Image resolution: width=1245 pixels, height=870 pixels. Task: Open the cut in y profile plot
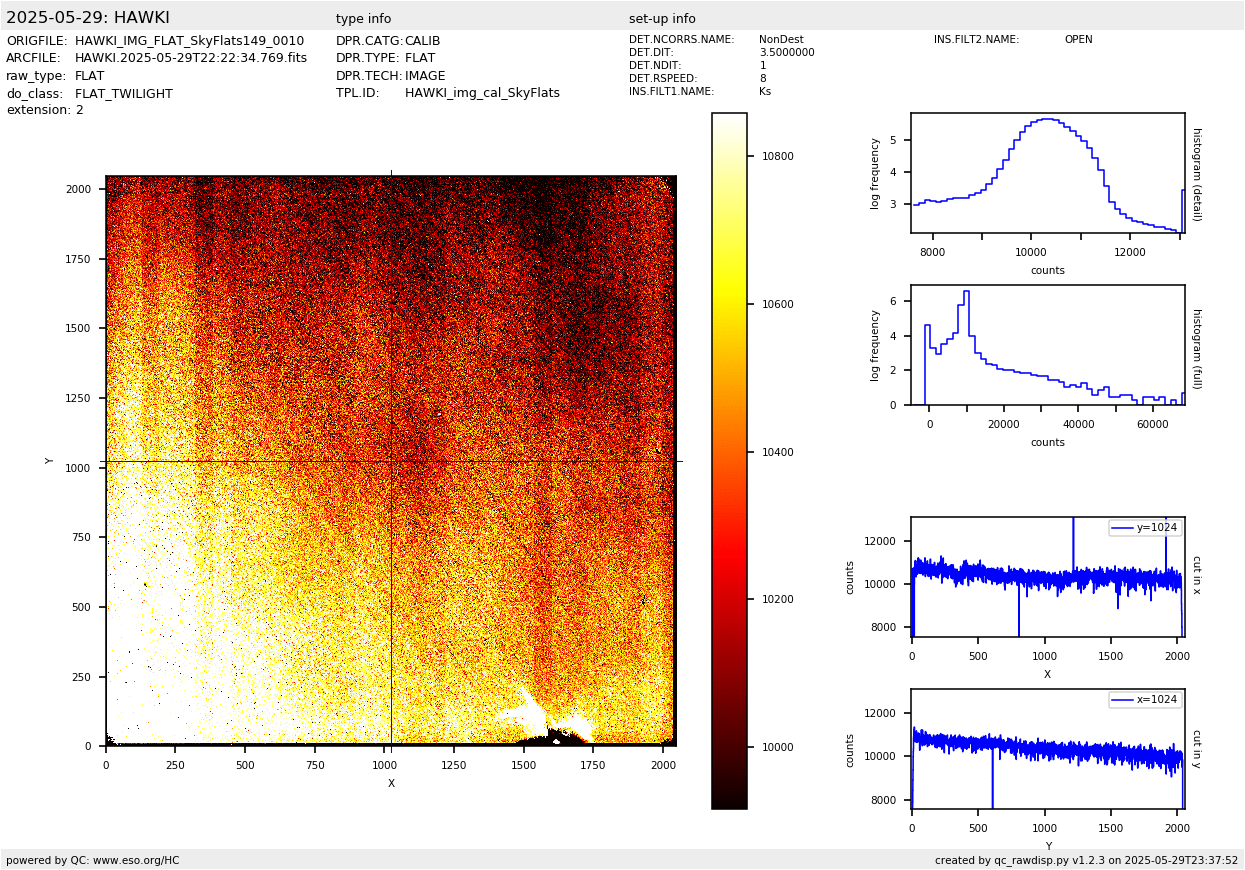(x=1047, y=749)
